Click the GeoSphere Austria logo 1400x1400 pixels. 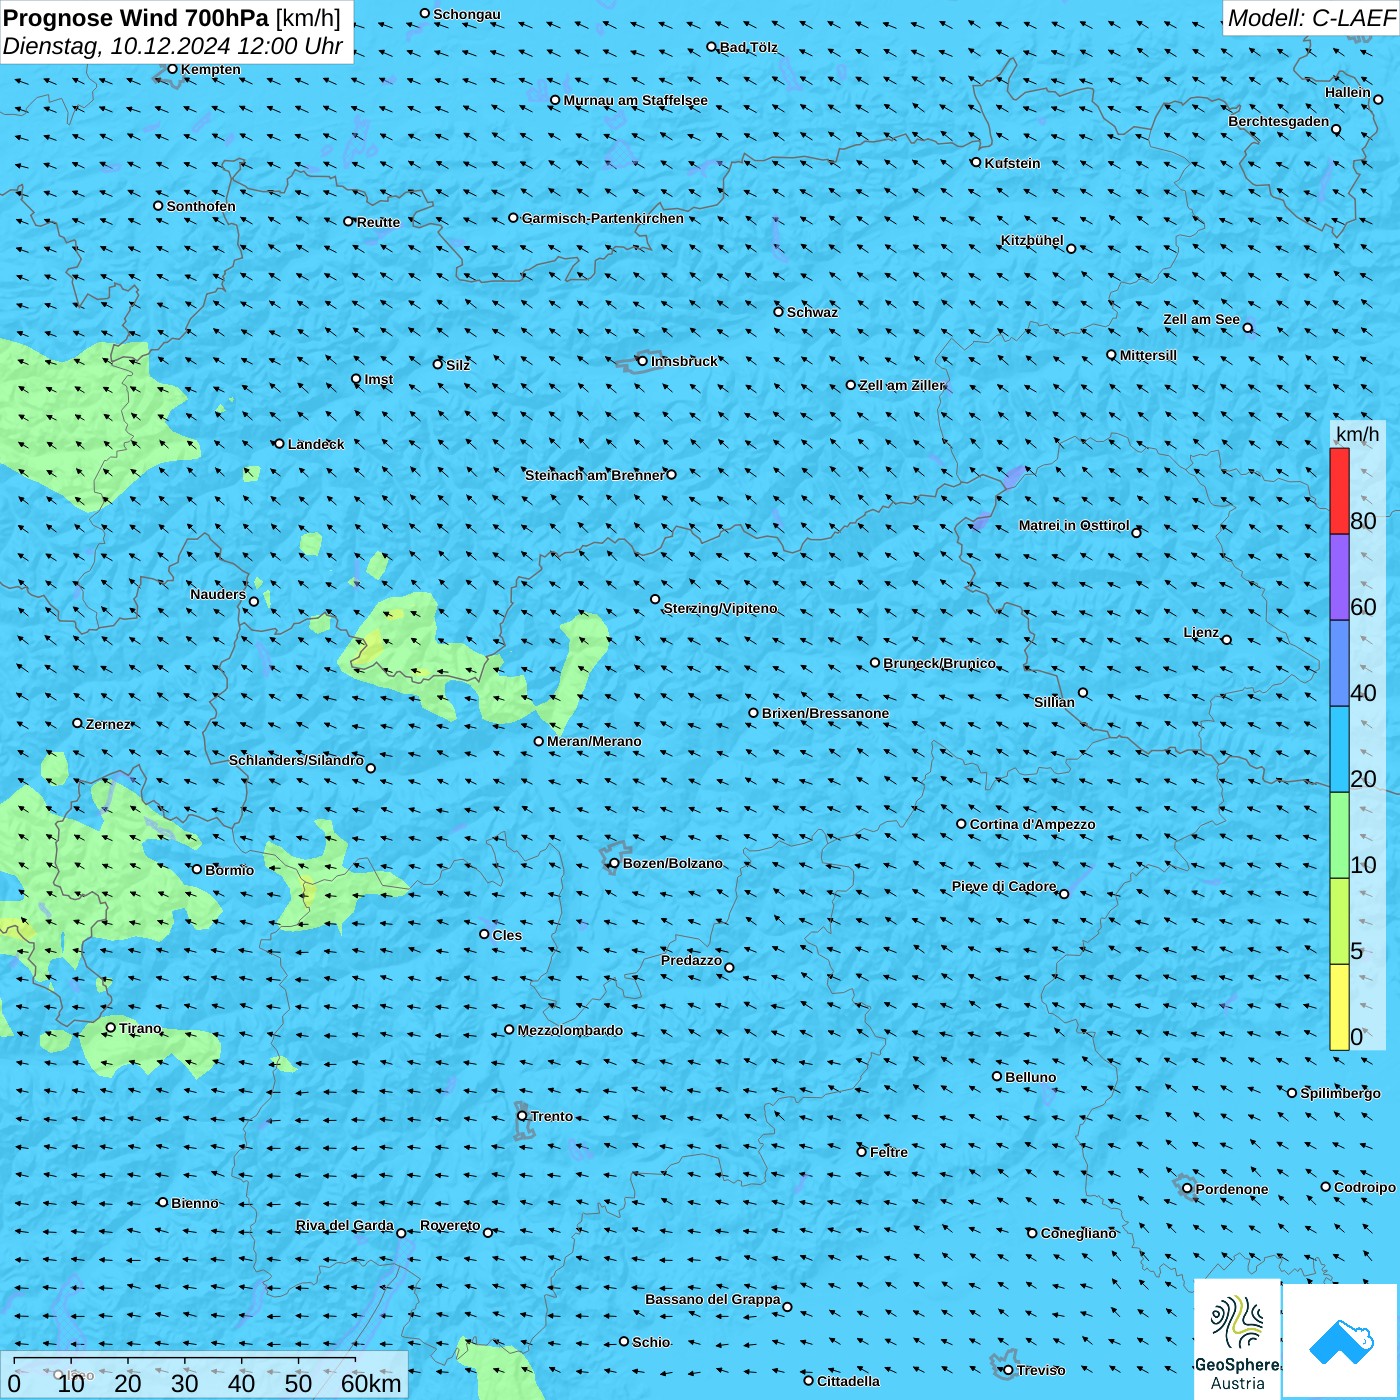pyautogui.click(x=1237, y=1340)
